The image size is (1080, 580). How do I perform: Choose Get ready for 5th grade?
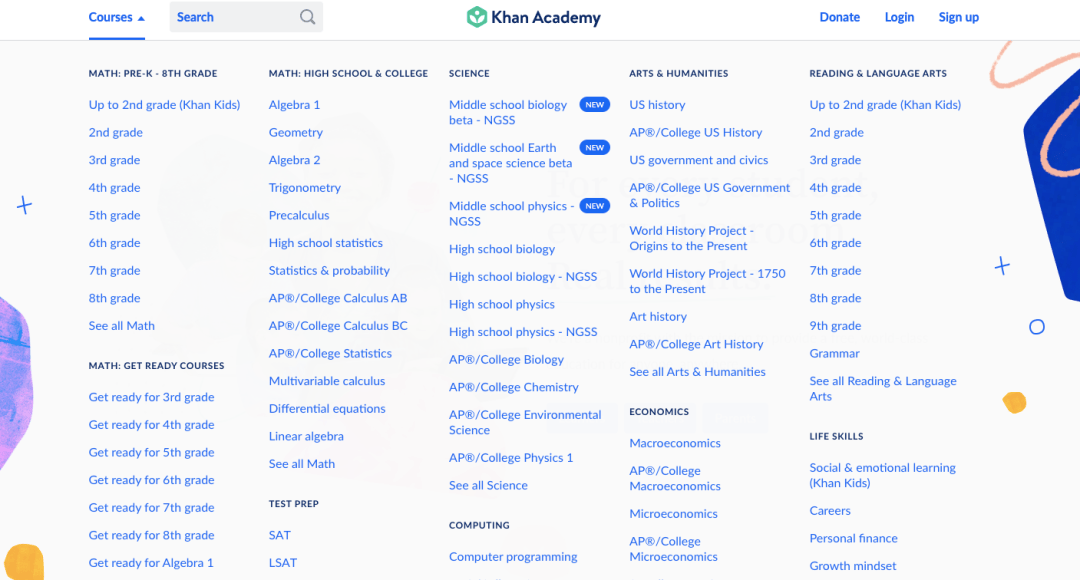[151, 452]
